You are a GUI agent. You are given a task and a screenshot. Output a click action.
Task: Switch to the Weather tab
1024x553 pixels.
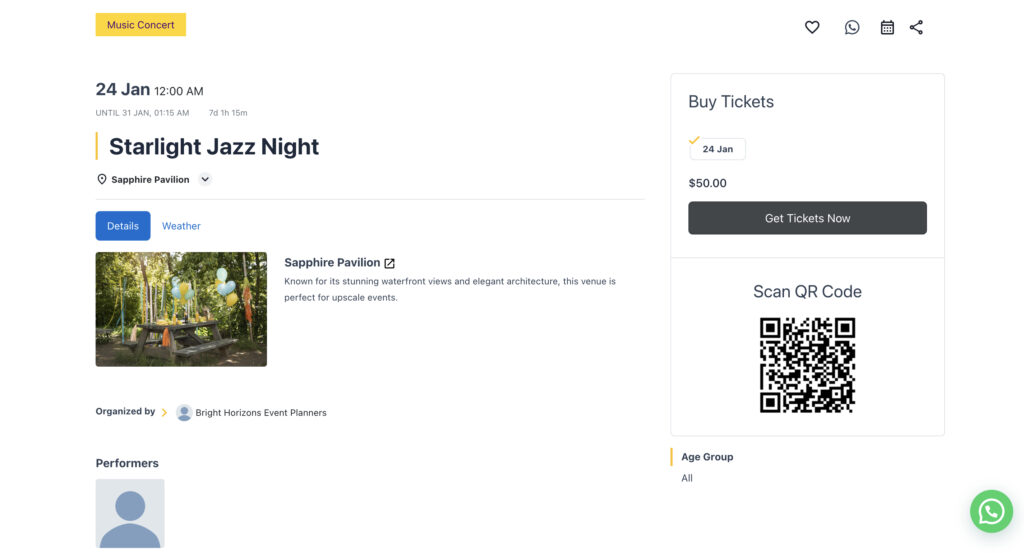coord(181,226)
